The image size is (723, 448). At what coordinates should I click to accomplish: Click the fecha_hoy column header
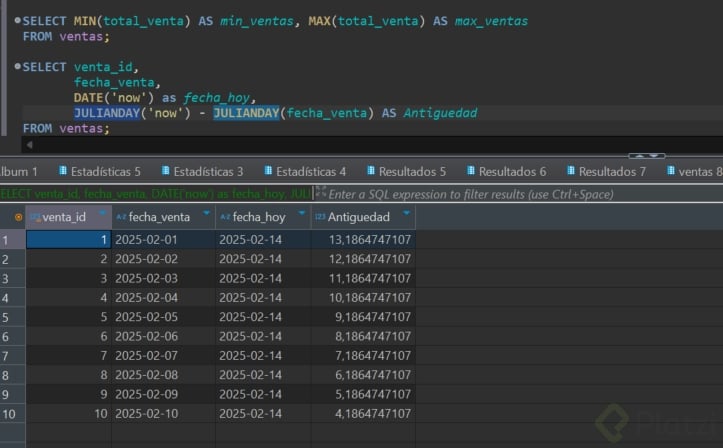pos(263,217)
